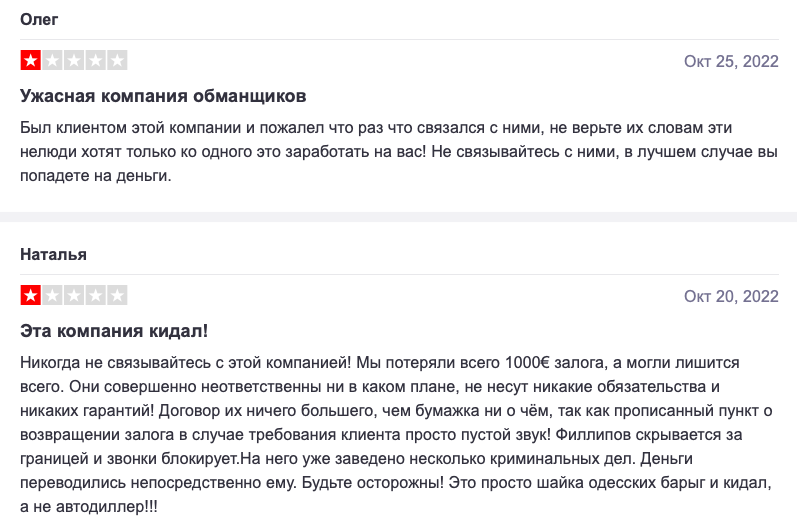
Task: Click the date Окт 25, 2022
Action: [731, 61]
